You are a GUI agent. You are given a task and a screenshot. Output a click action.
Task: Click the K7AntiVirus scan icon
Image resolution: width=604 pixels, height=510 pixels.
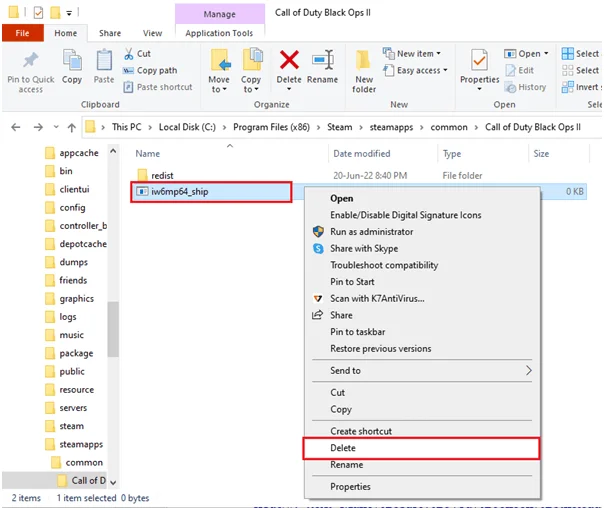318,299
